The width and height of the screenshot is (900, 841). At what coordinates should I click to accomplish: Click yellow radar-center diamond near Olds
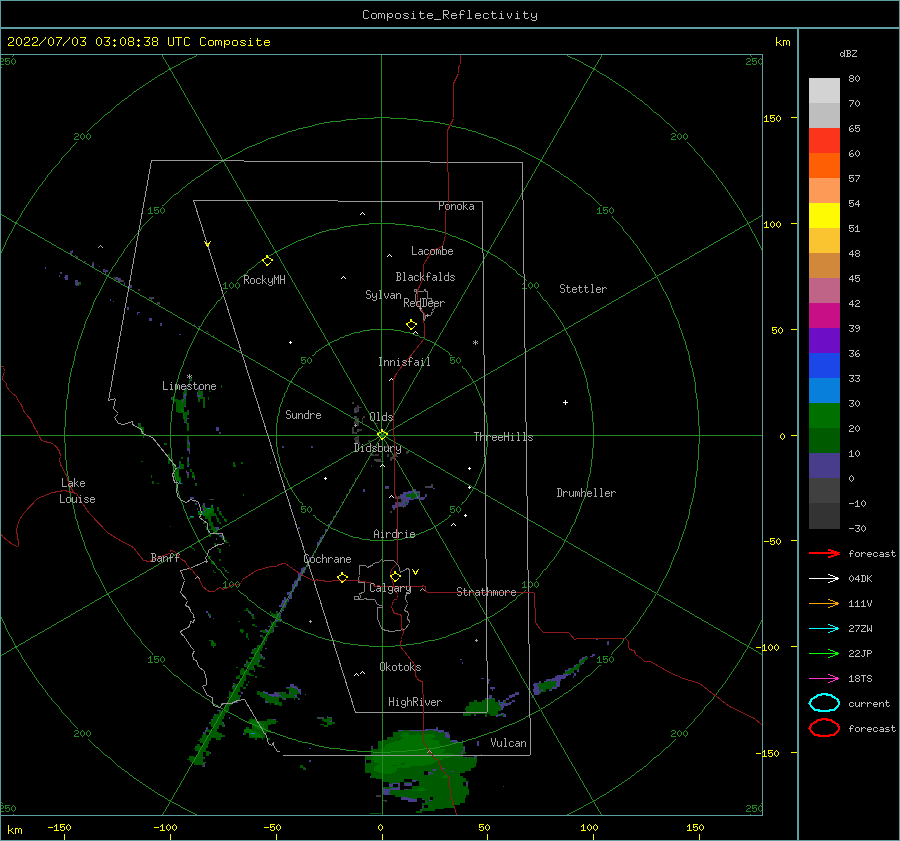pos(382,435)
